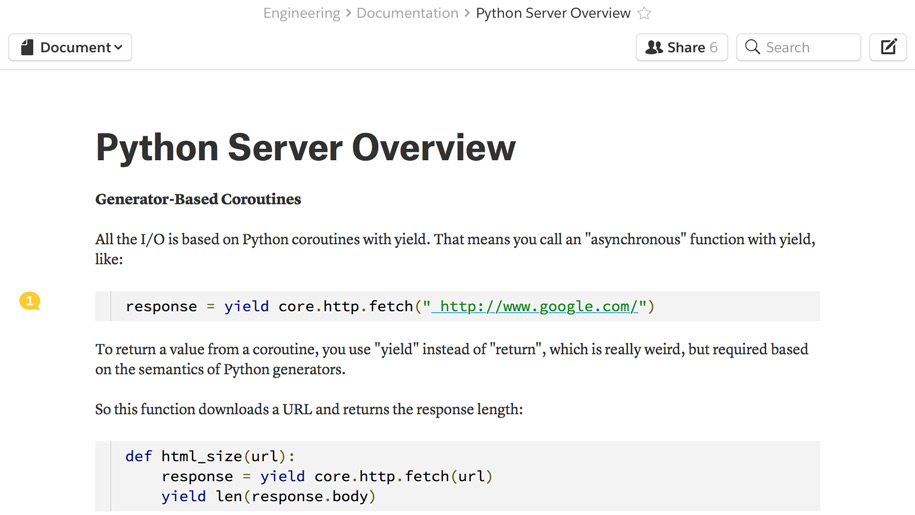
Task: Click the 'def html_size(url):' code line
Action: (x=210, y=456)
